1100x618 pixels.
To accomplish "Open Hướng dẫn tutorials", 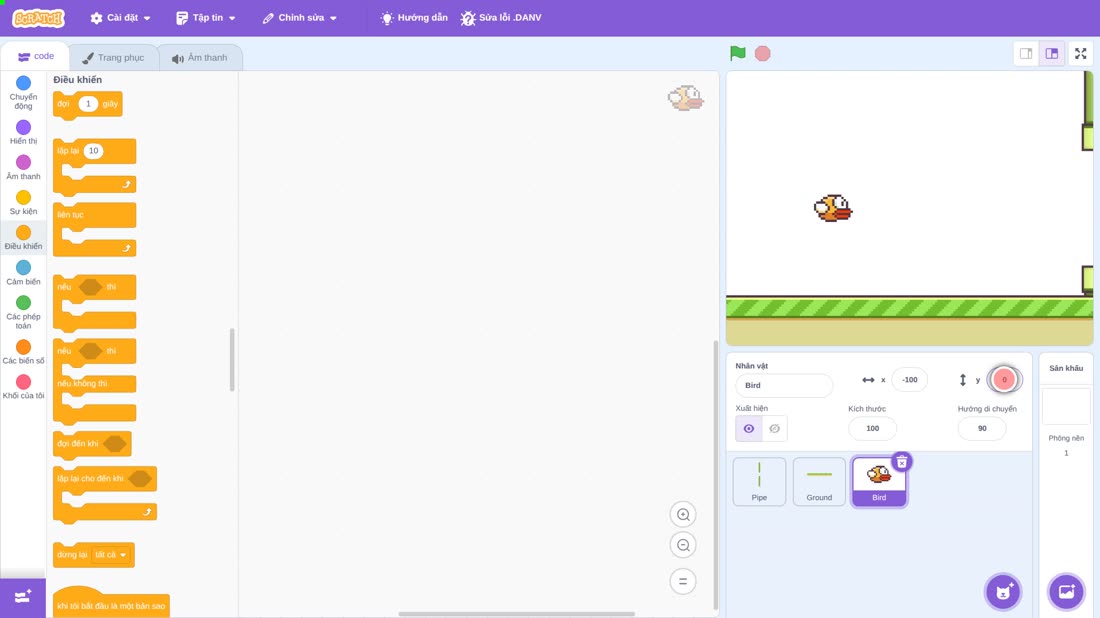I will [x=414, y=18].
